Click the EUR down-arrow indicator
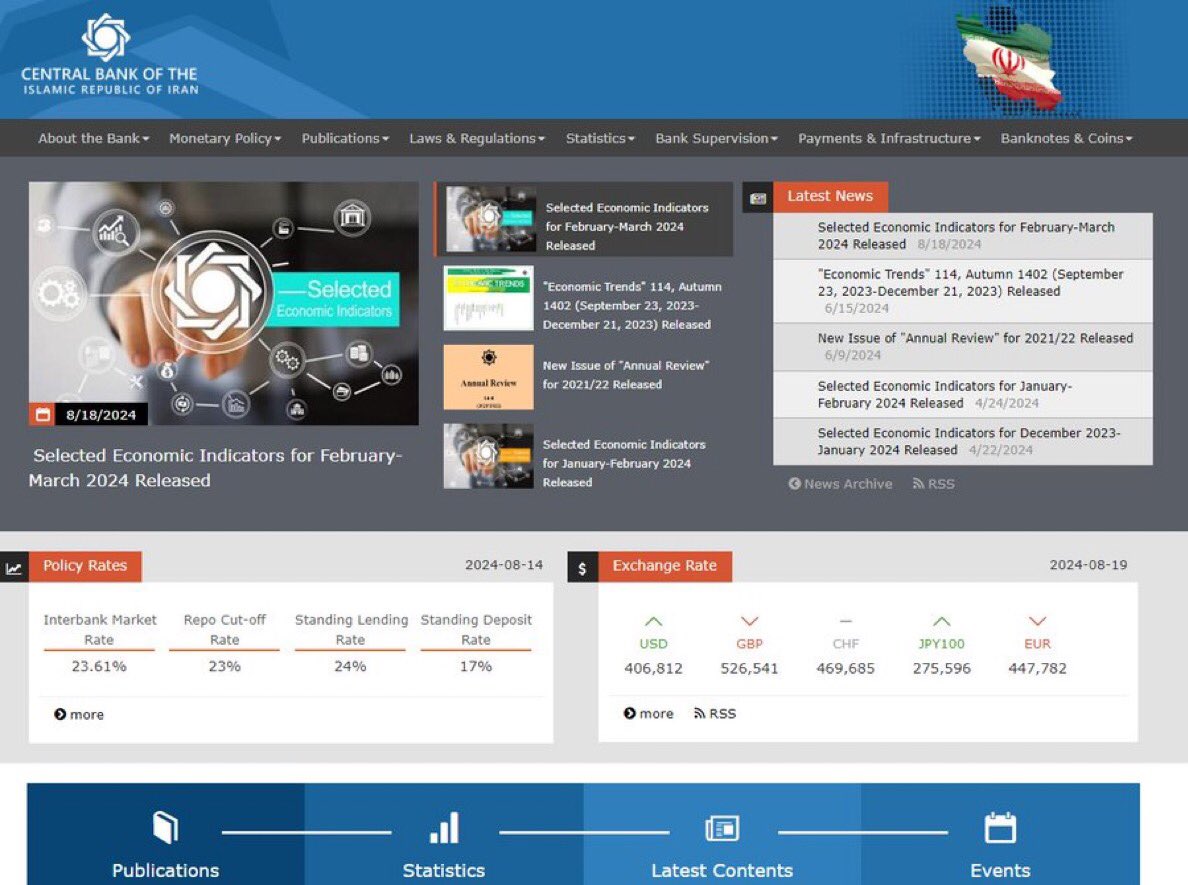The height and width of the screenshot is (885, 1188). [1037, 621]
